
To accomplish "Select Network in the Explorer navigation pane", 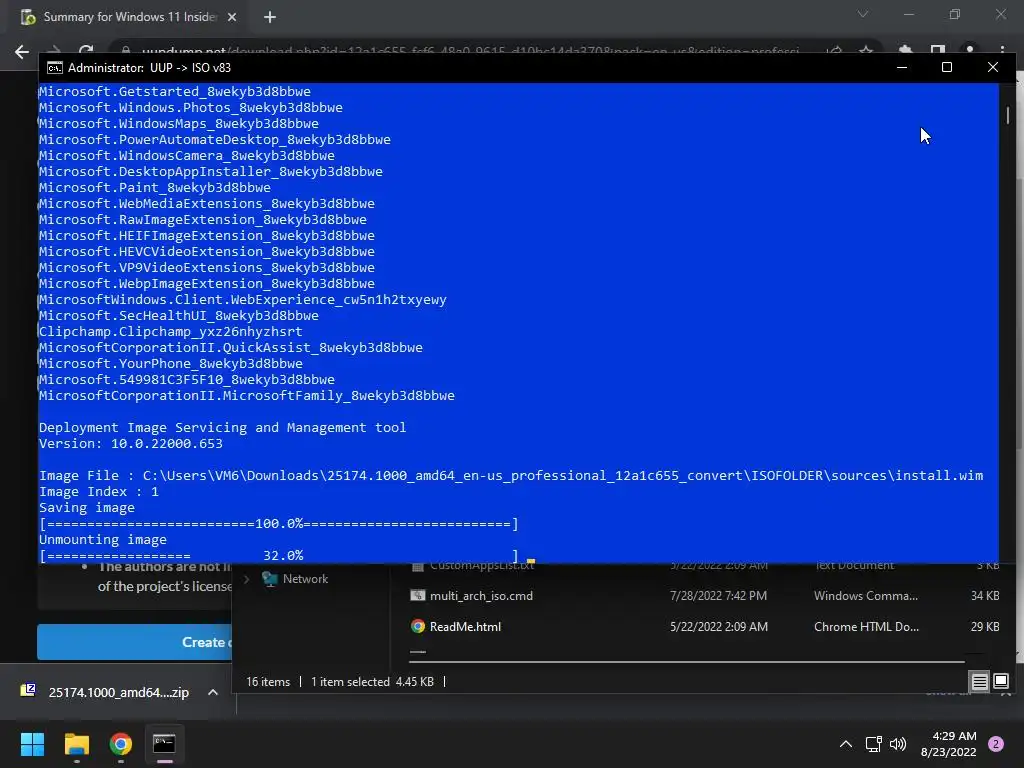I will pyautogui.click(x=305, y=579).
